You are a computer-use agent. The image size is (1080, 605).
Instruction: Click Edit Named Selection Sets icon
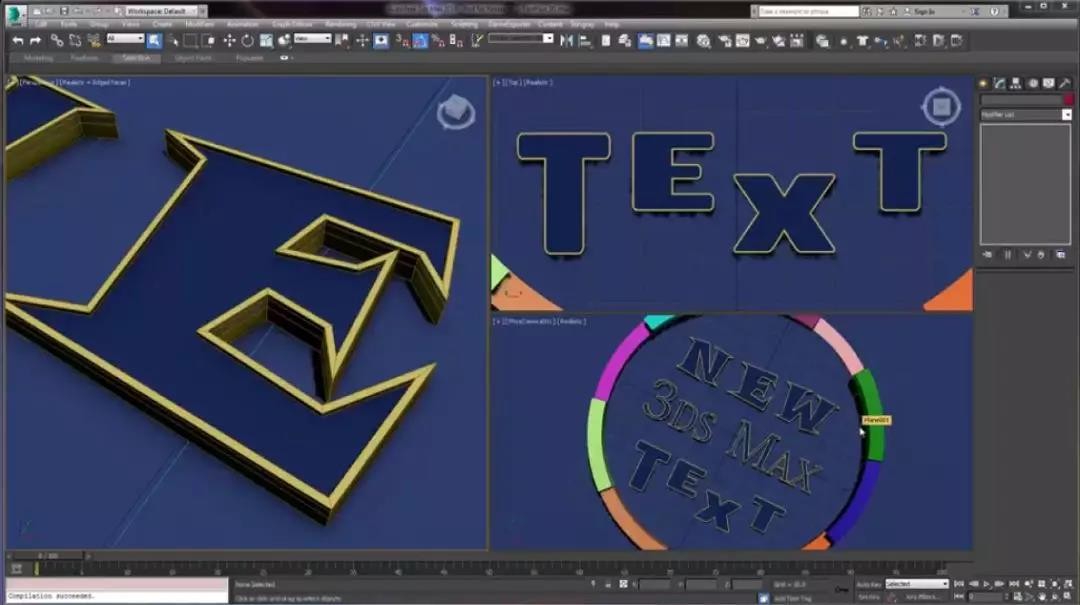(477, 41)
